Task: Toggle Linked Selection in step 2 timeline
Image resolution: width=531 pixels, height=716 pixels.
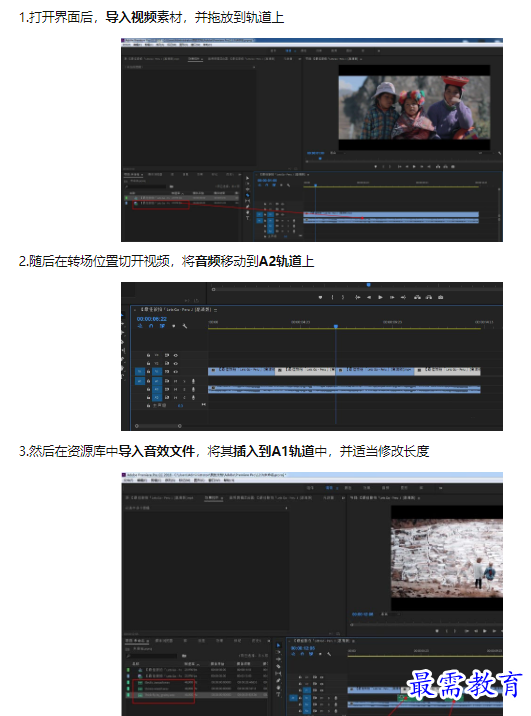Action: pyautogui.click(x=162, y=326)
